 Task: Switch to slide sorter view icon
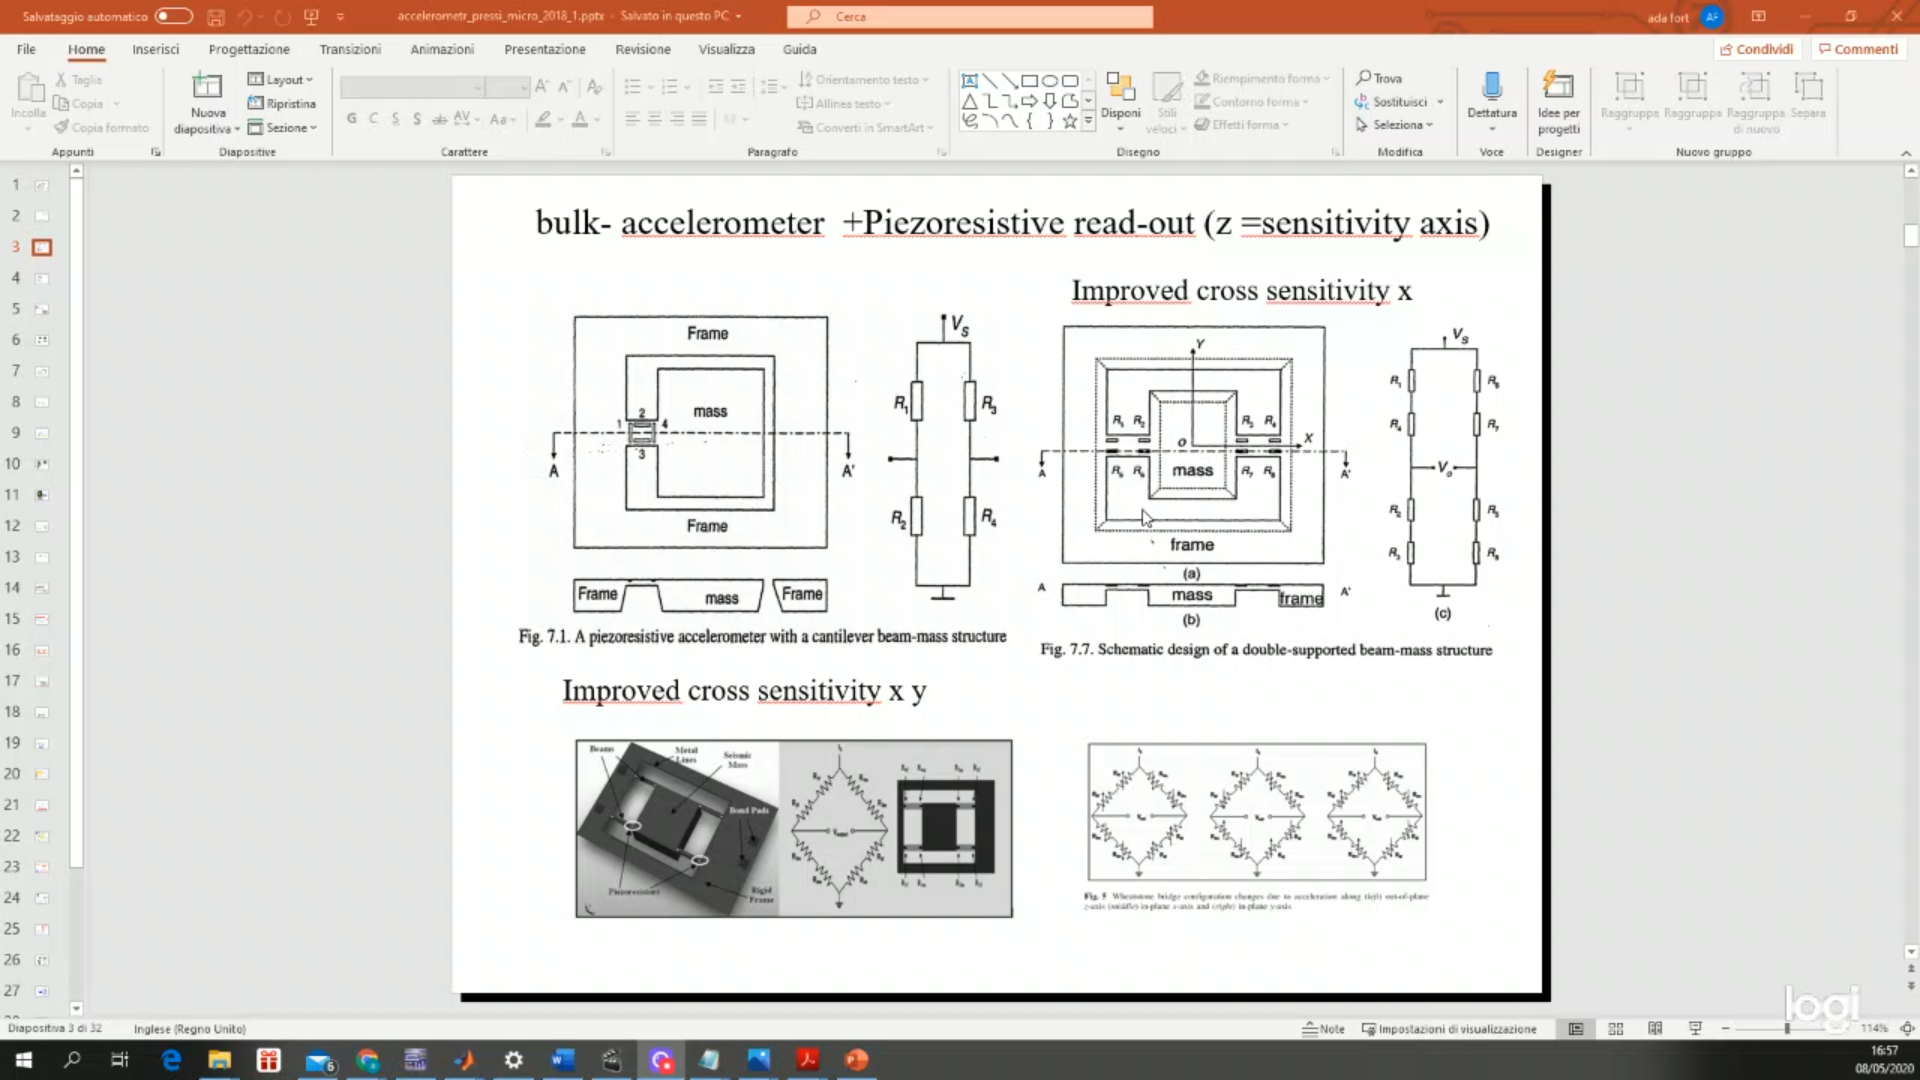pyautogui.click(x=1615, y=1028)
